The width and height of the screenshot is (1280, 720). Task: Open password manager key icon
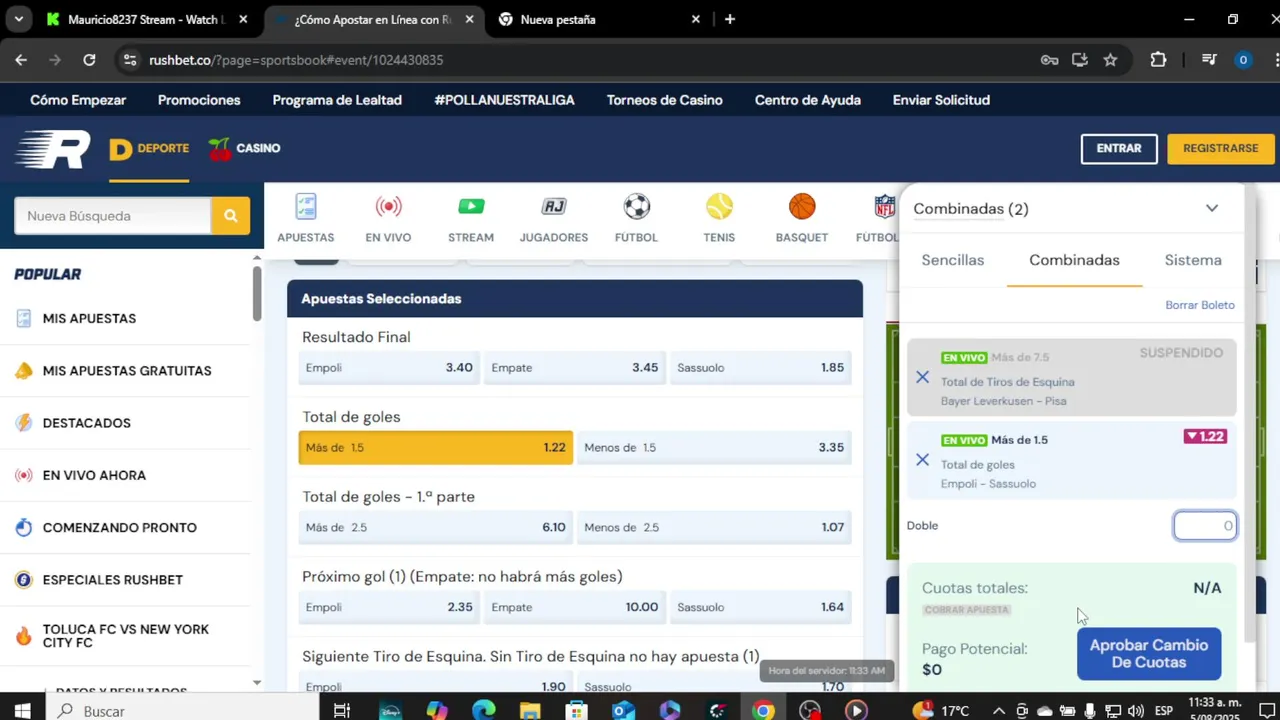pos(1049,60)
